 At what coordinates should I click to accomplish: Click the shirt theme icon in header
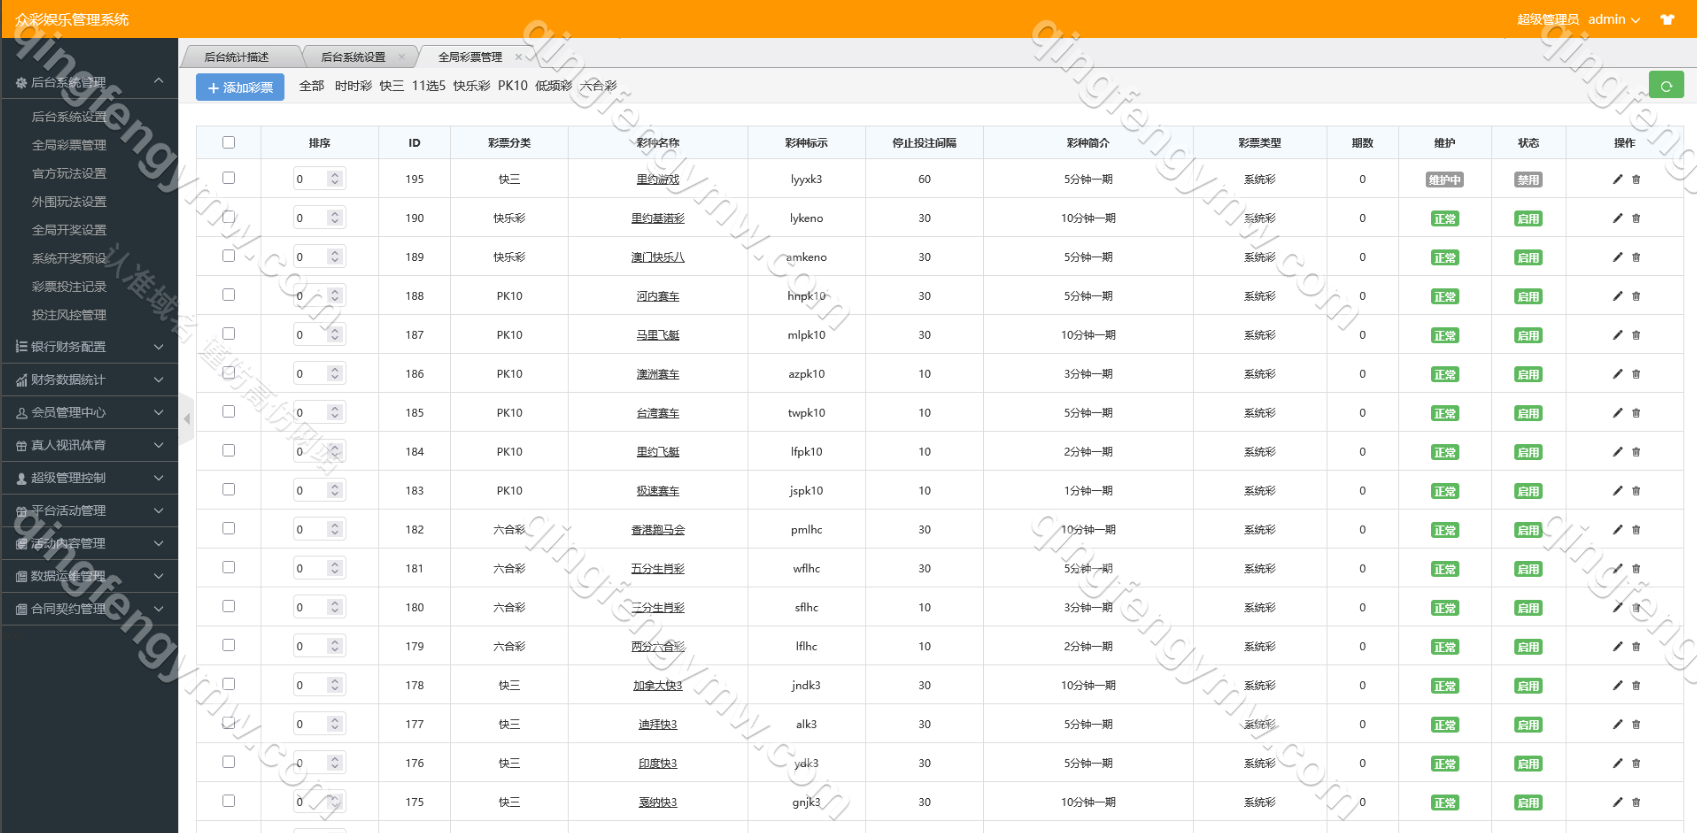1667,20
